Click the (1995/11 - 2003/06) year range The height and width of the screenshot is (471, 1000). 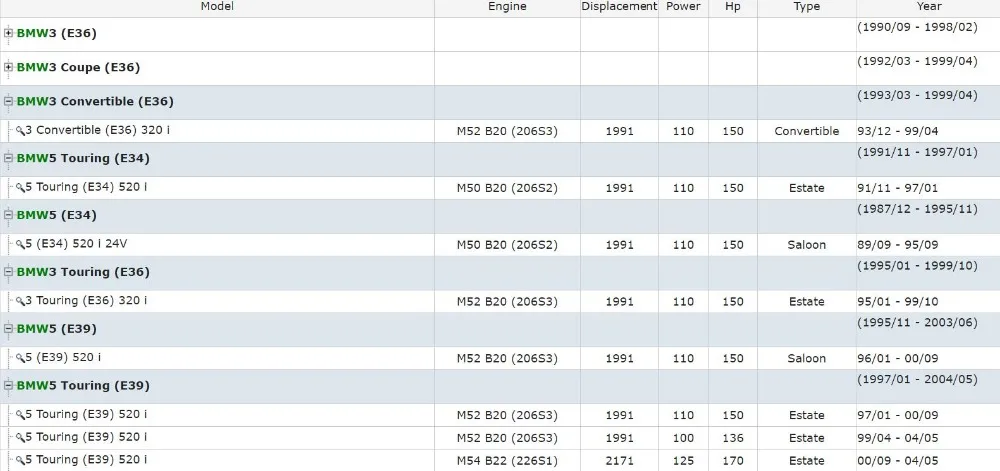(918, 322)
